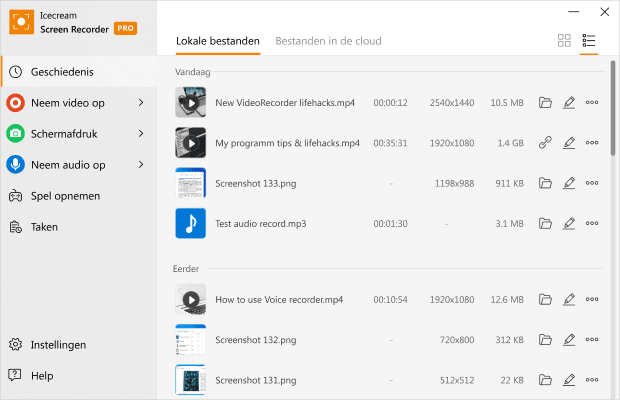This screenshot has width=620, height=400.
Task: Expand the Neem video op submenu
Action: 141,102
